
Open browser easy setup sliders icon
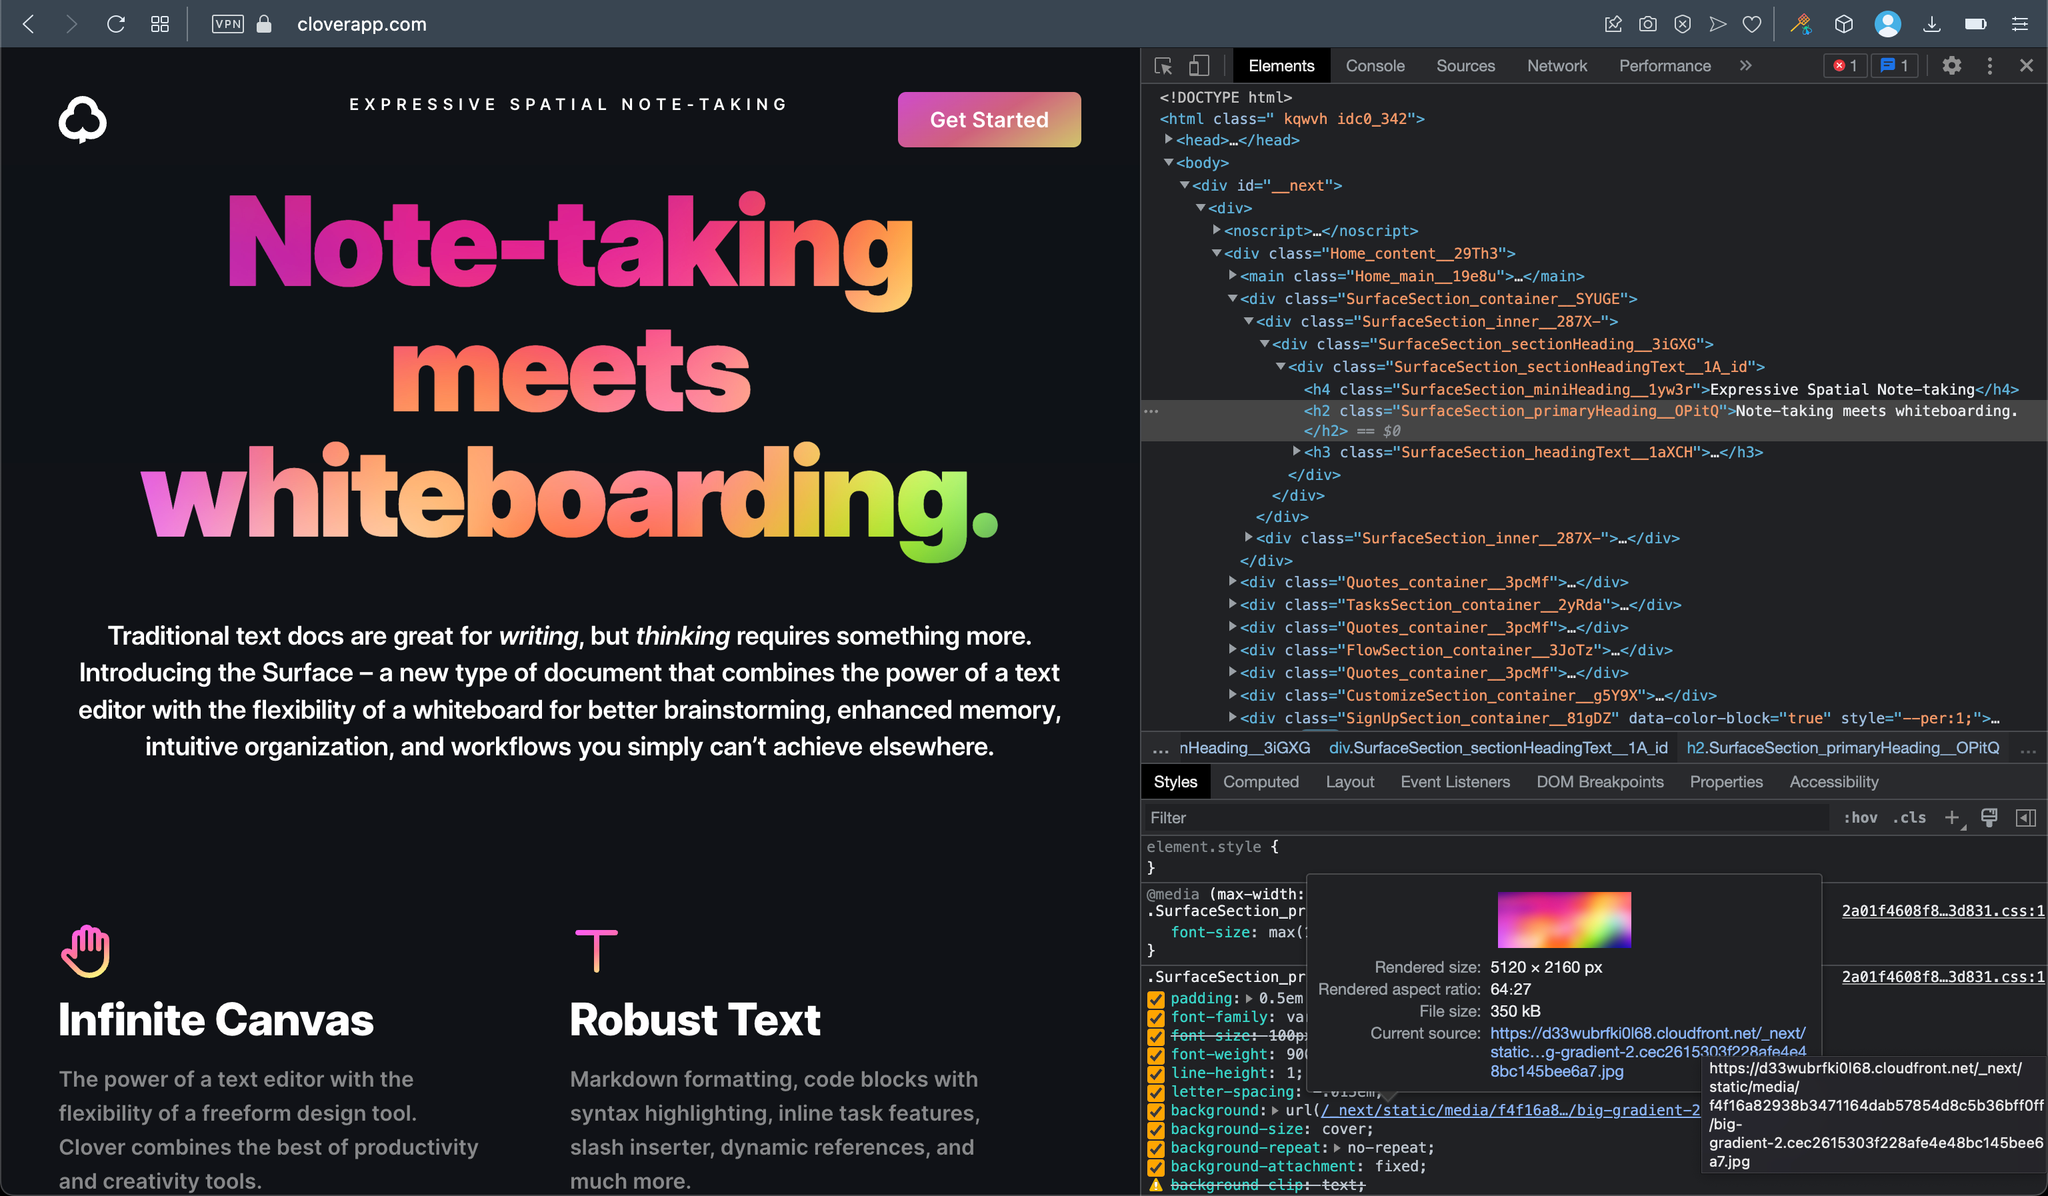click(2020, 24)
